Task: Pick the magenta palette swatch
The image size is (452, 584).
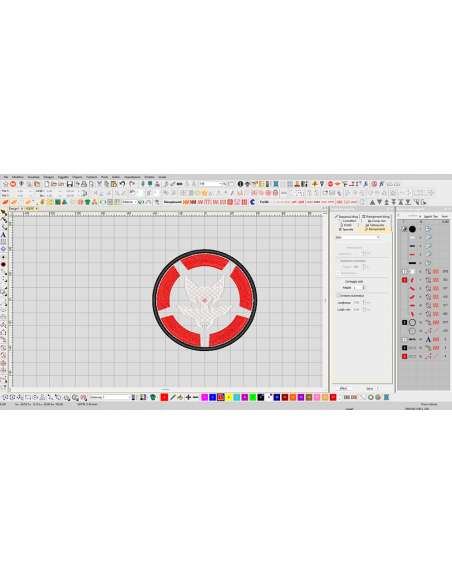Action: click(x=204, y=397)
